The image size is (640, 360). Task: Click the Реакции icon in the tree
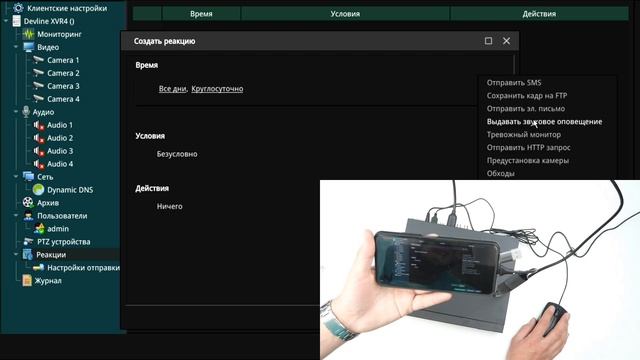point(27,254)
